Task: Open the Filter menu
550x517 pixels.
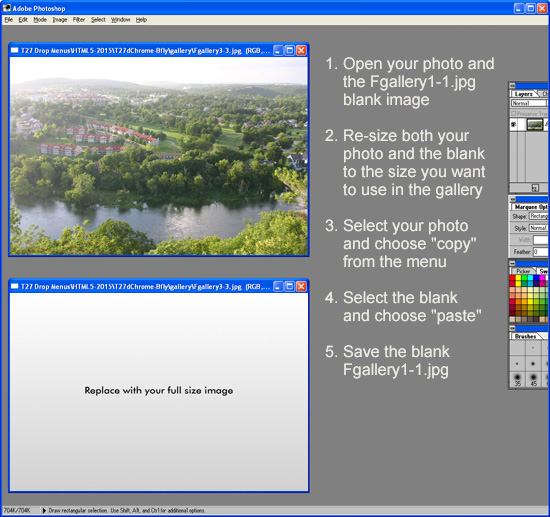Action: click(79, 20)
